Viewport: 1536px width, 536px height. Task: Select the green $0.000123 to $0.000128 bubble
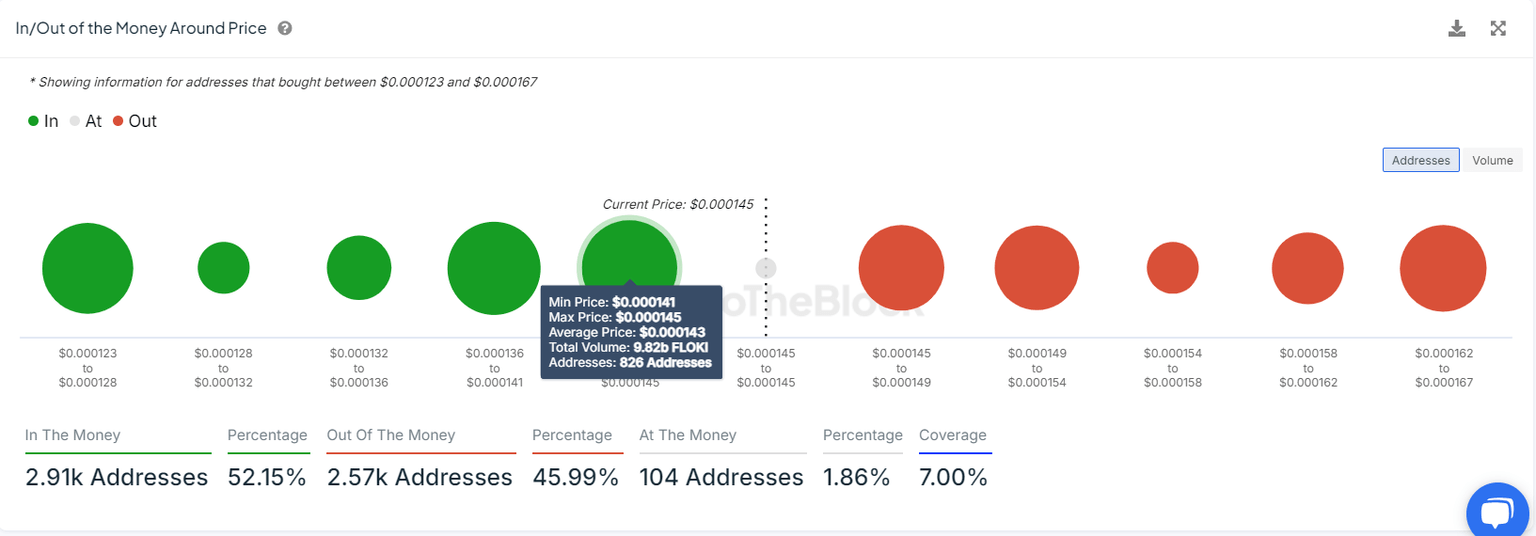pyautogui.click(x=88, y=269)
